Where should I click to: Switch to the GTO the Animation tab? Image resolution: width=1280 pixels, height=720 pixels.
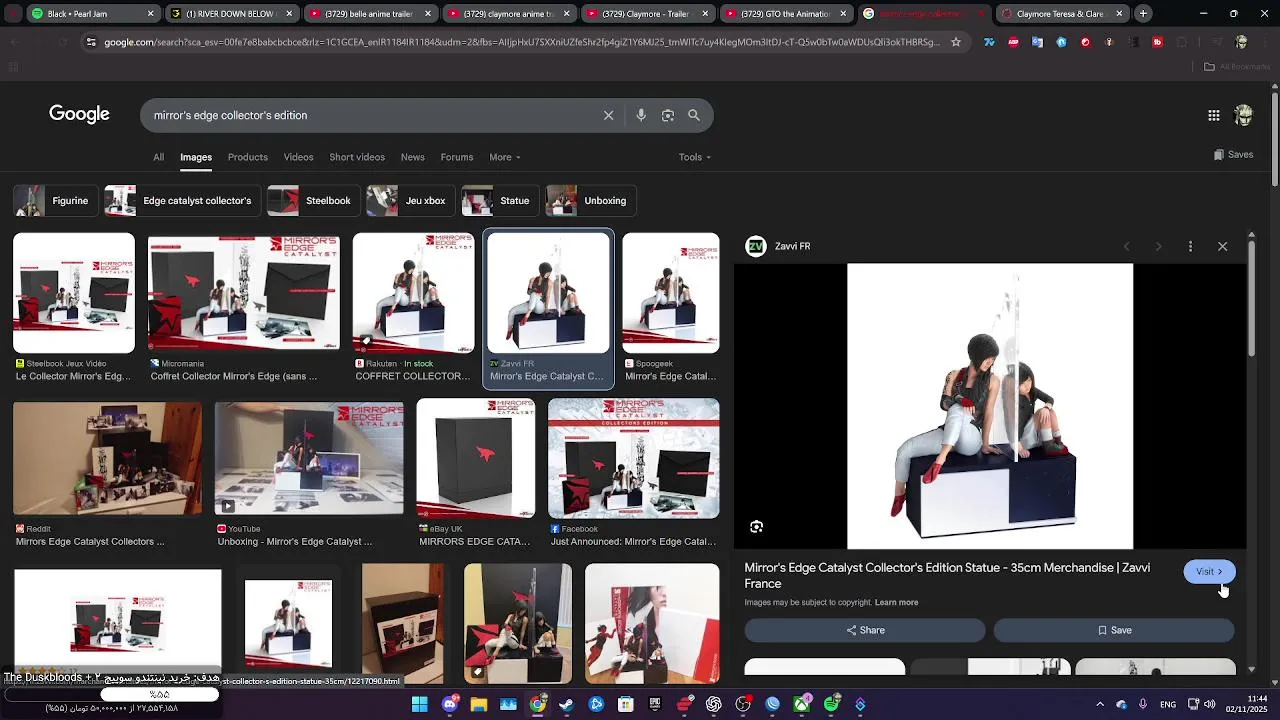pos(787,14)
